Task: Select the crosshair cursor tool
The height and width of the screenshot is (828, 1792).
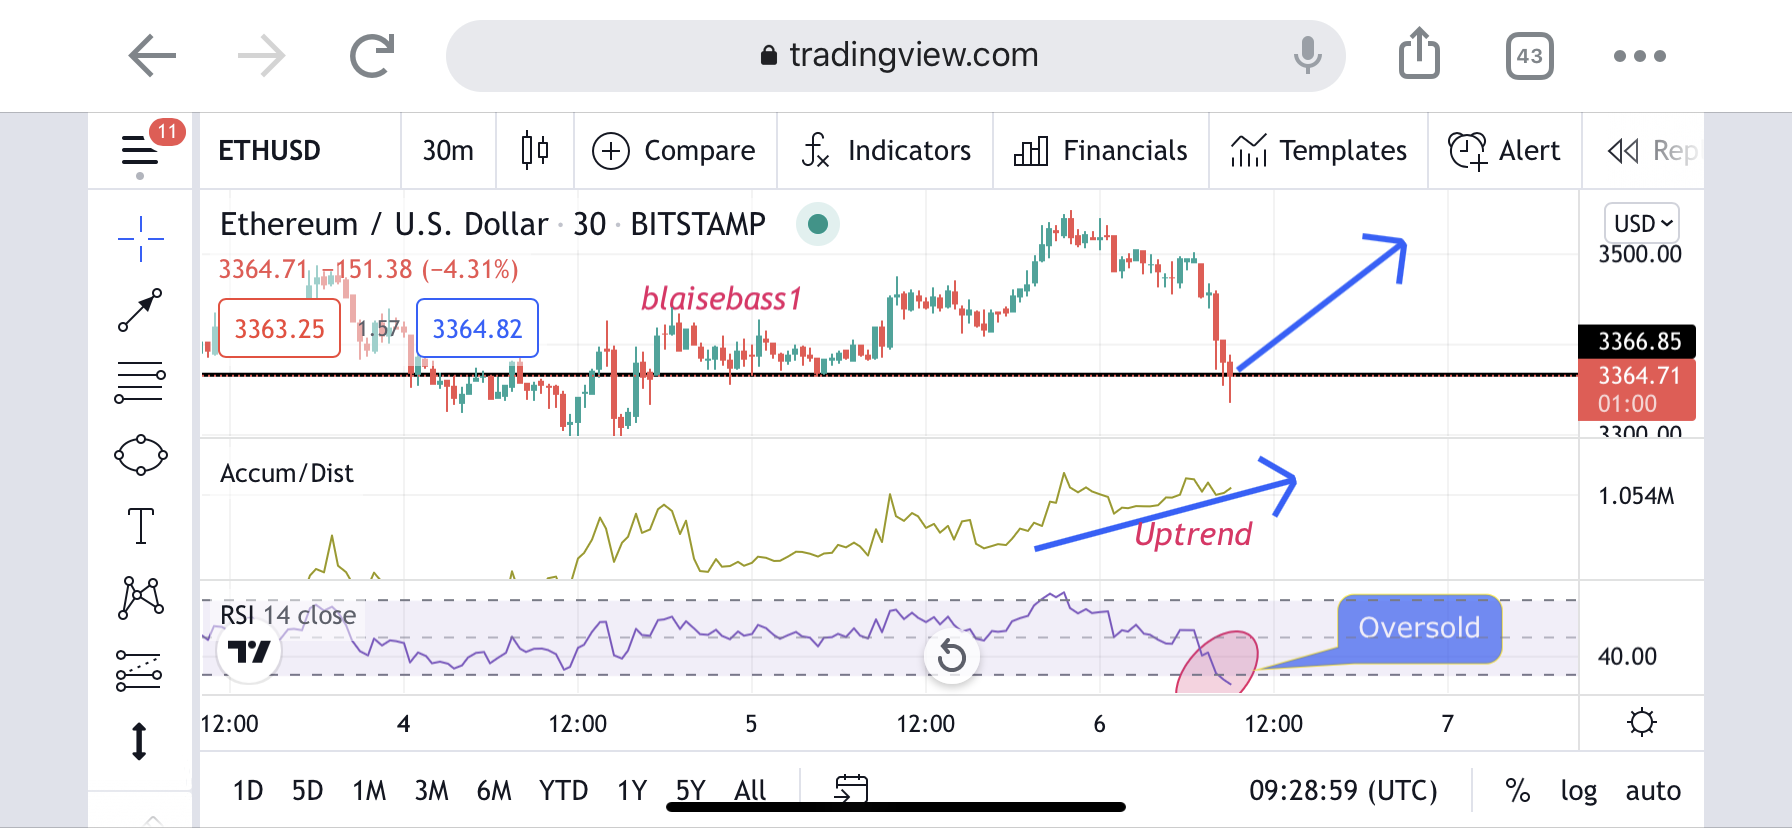Action: point(140,239)
